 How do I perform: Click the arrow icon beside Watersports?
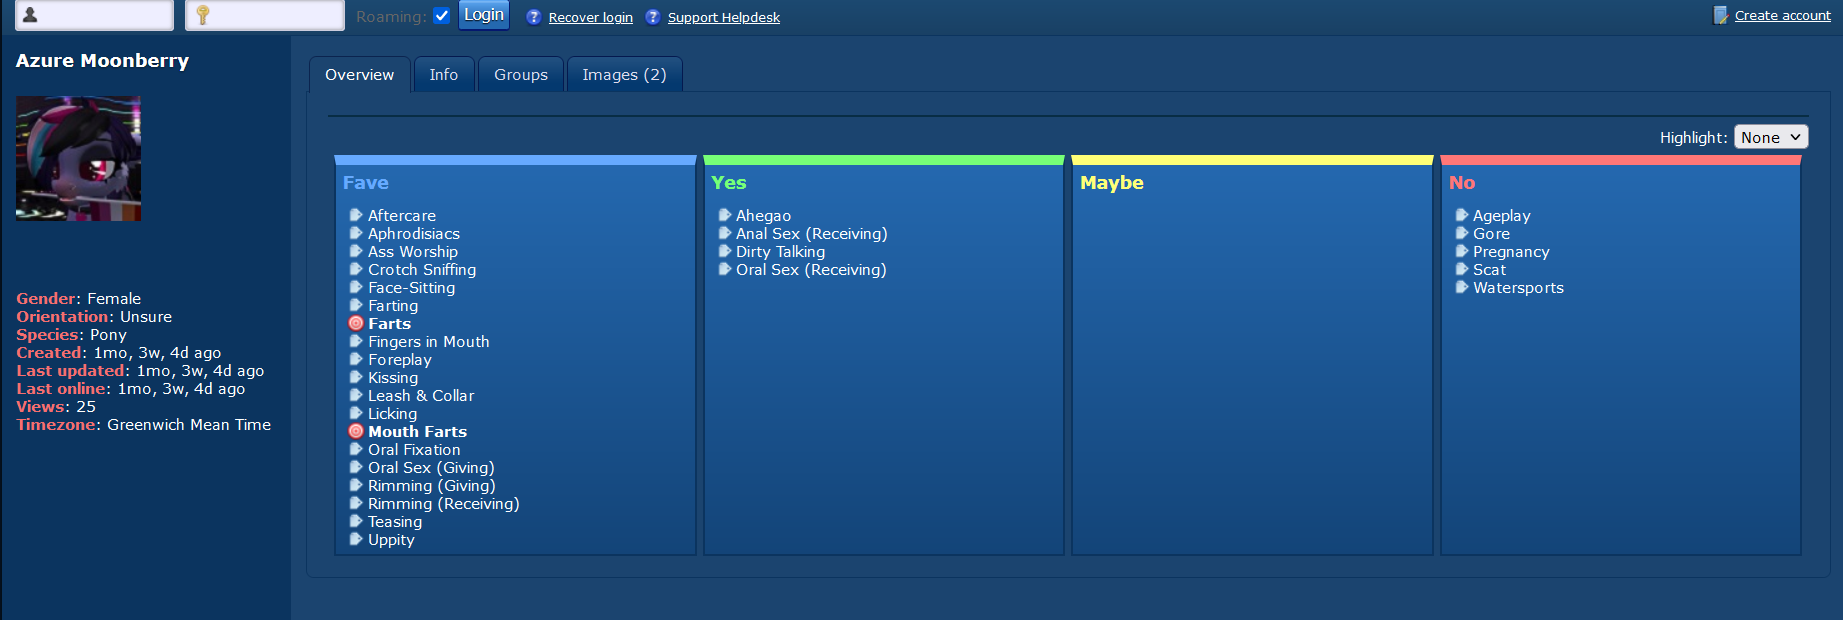click(x=1462, y=287)
